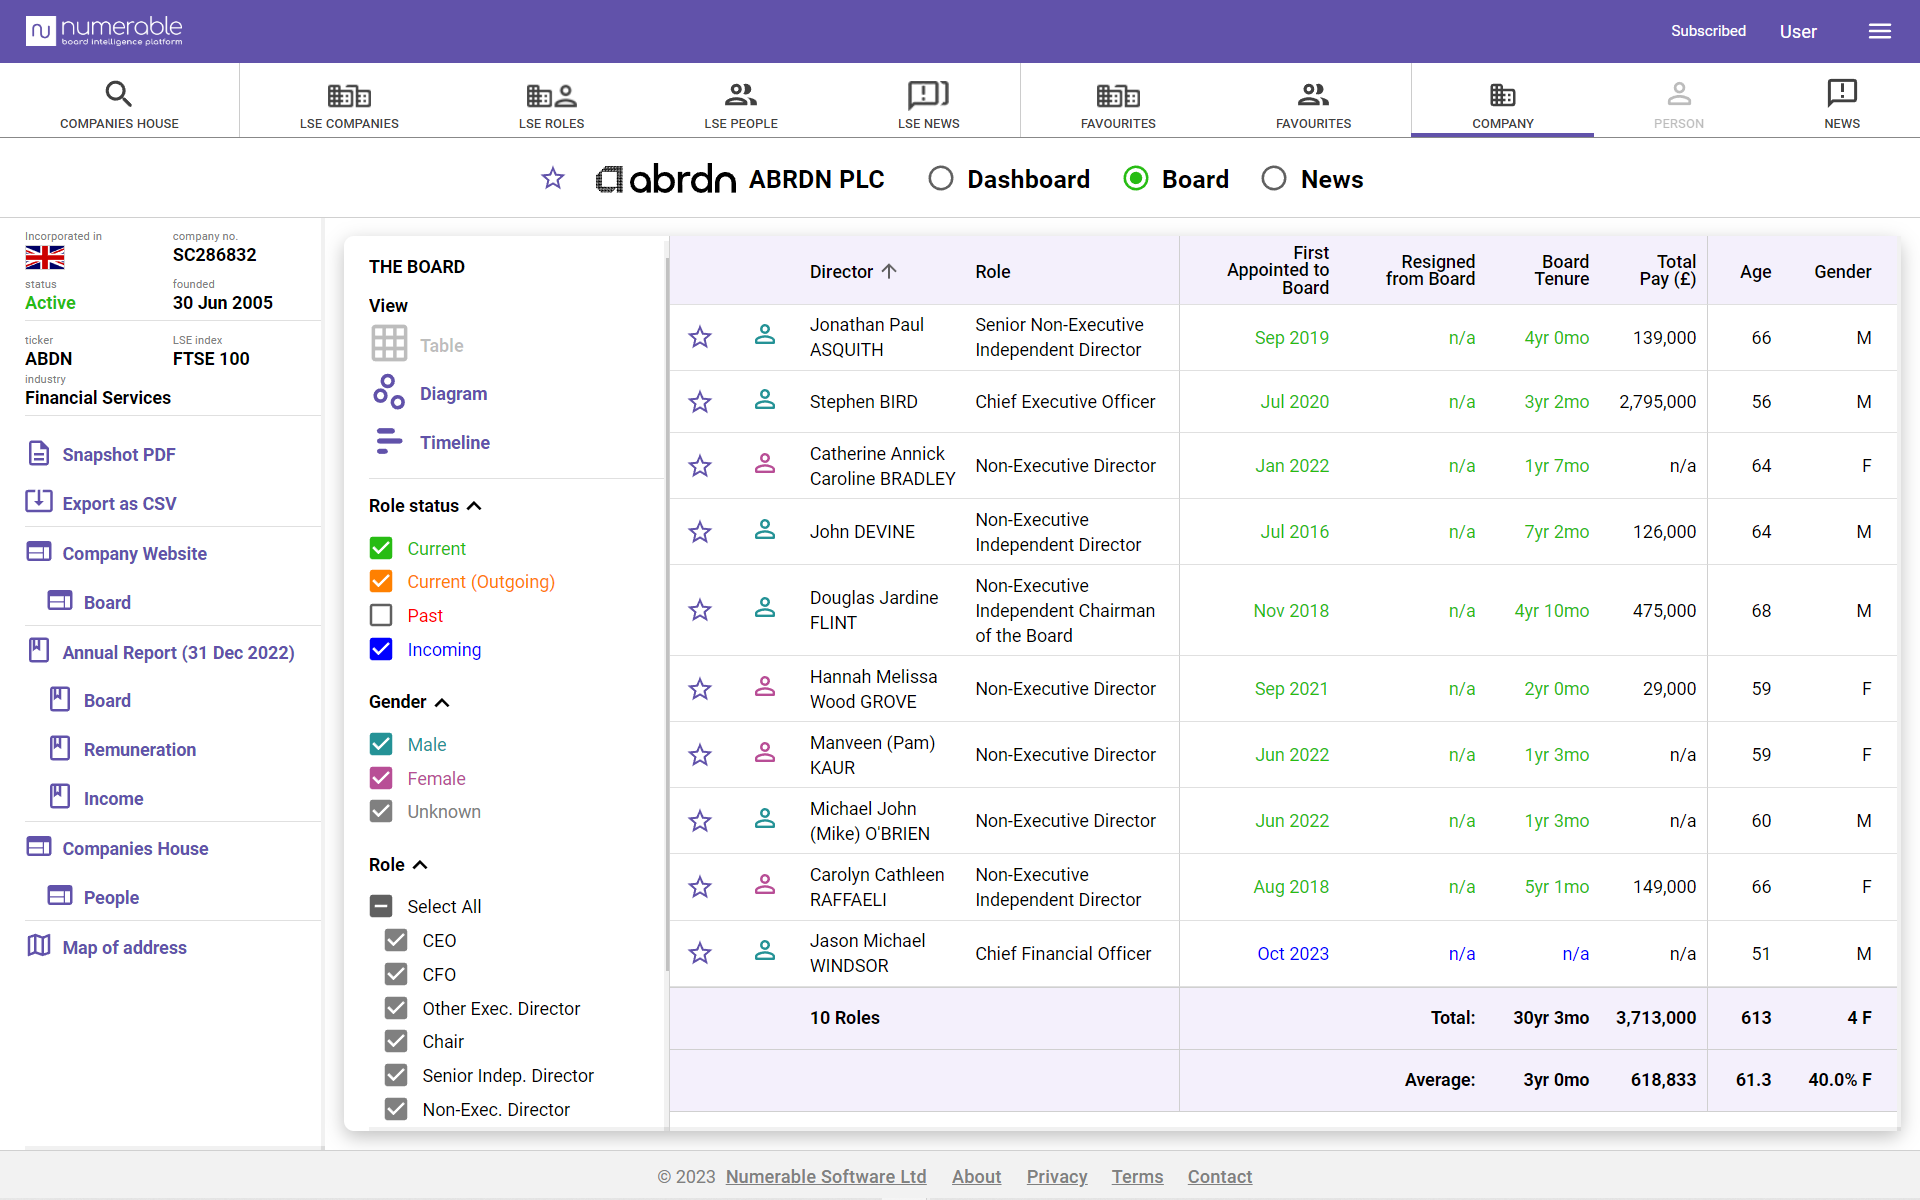This screenshot has width=1920, height=1200.
Task: Select the Dashboard radio button
Action: tap(940, 179)
